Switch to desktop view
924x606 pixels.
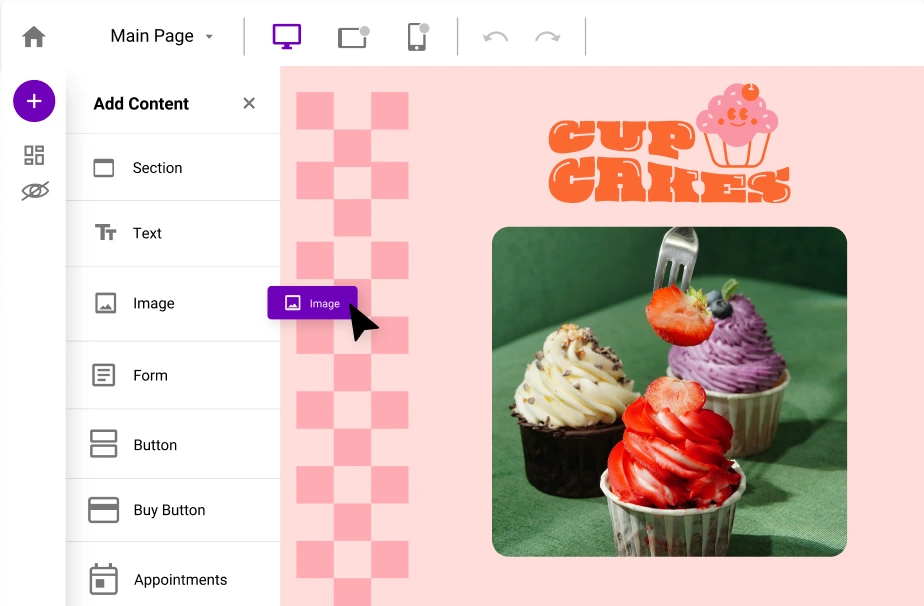point(287,37)
